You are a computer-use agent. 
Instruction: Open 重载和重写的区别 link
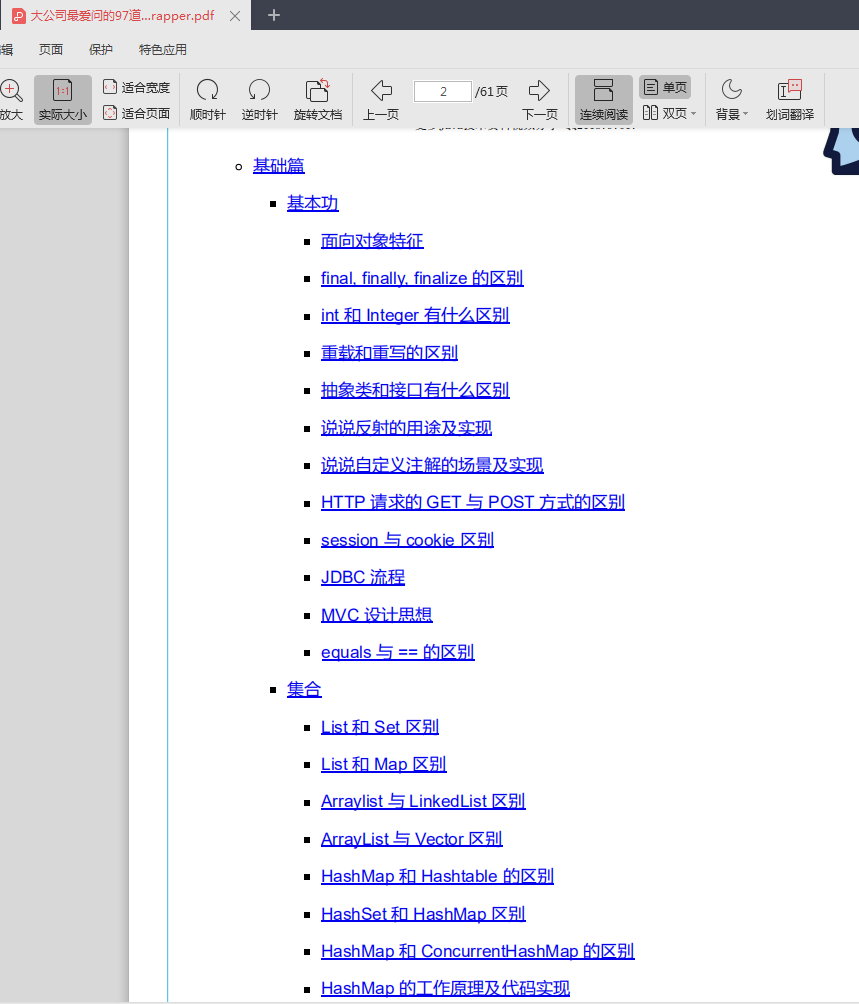pyautogui.click(x=389, y=353)
